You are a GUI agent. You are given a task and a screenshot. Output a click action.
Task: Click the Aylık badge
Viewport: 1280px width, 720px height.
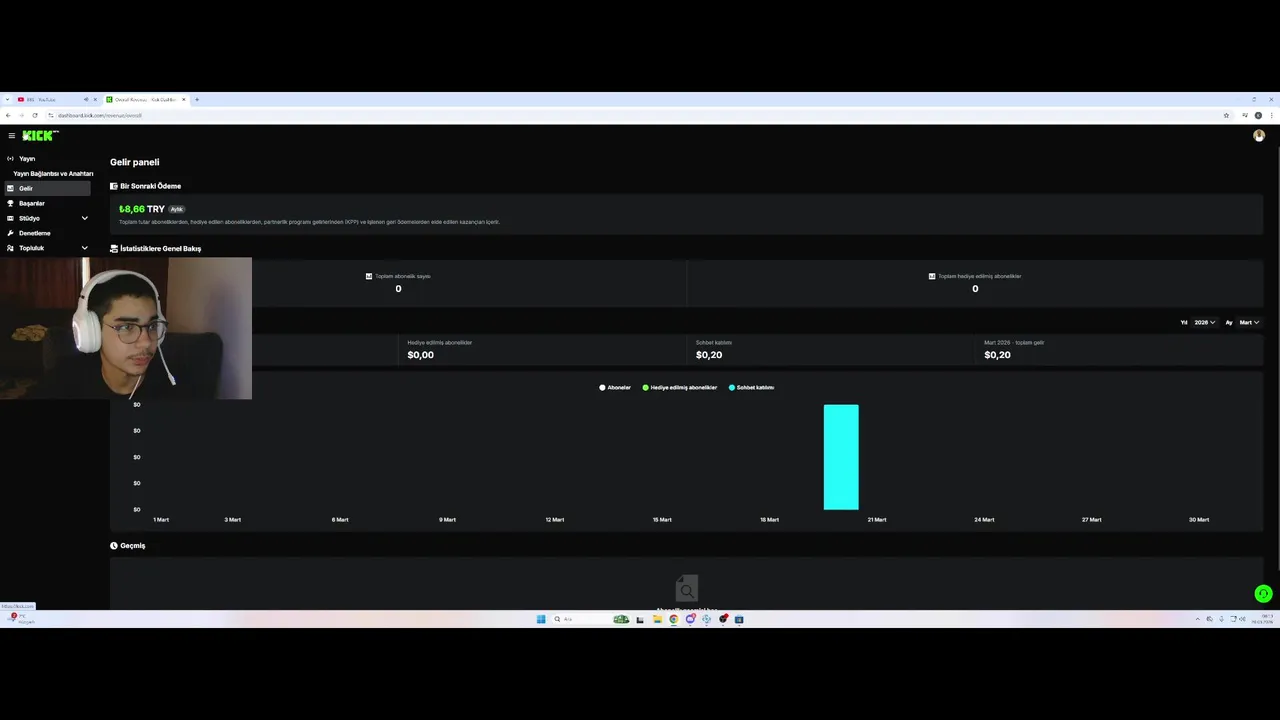point(177,209)
